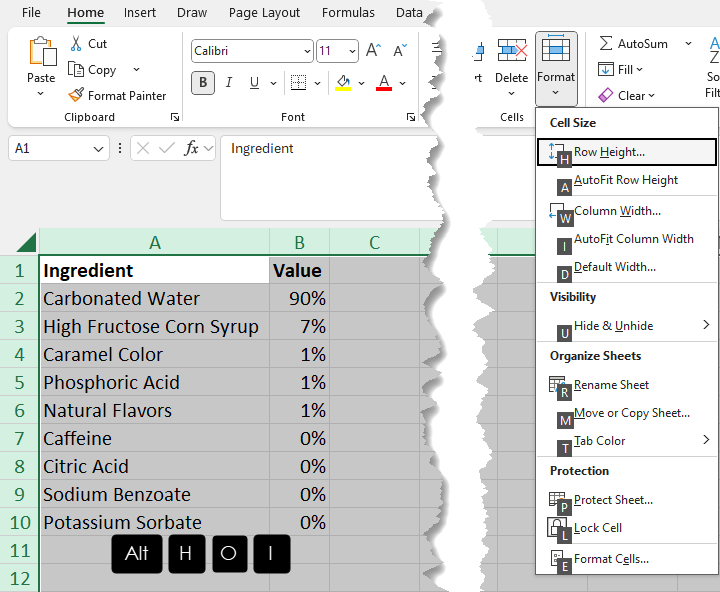This screenshot has width=720, height=592.
Task: Click inside the formula bar input
Action: pos(331,178)
